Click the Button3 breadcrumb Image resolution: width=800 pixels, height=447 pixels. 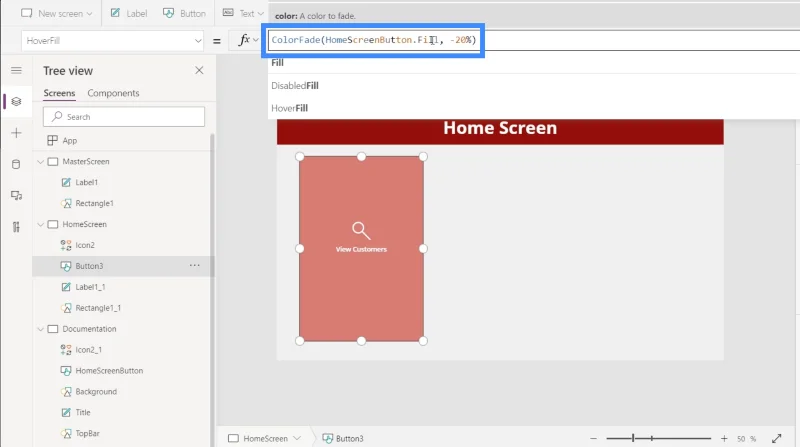tap(343, 438)
